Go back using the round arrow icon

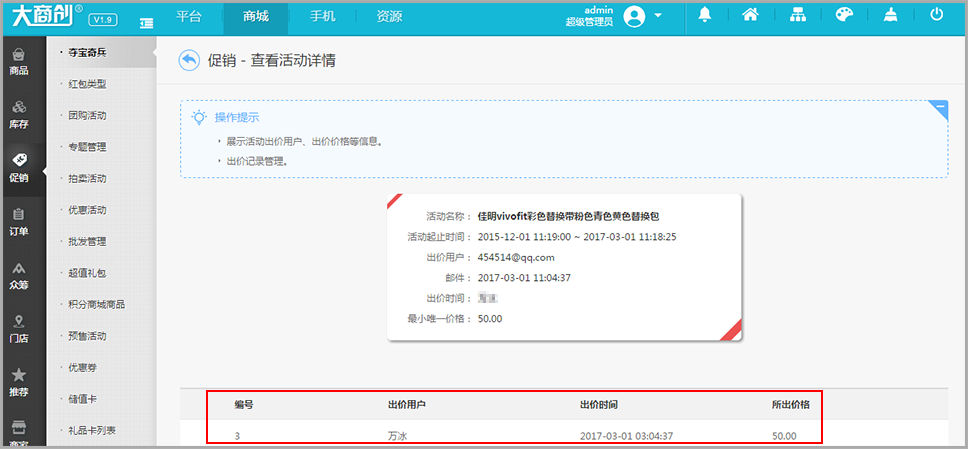tap(189, 60)
